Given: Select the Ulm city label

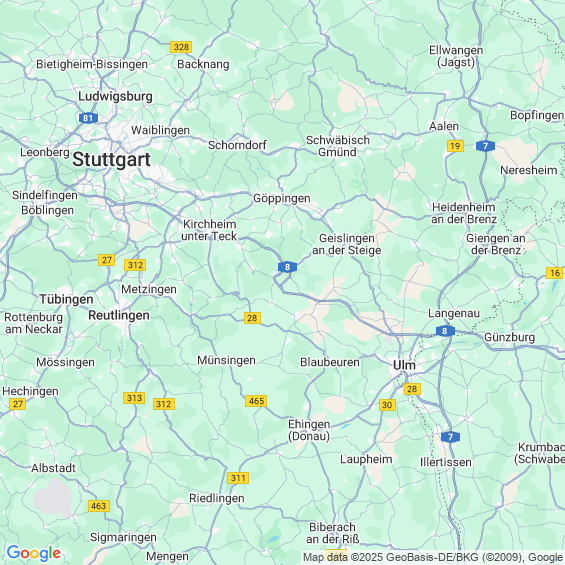Looking at the screenshot, I should 404,365.
